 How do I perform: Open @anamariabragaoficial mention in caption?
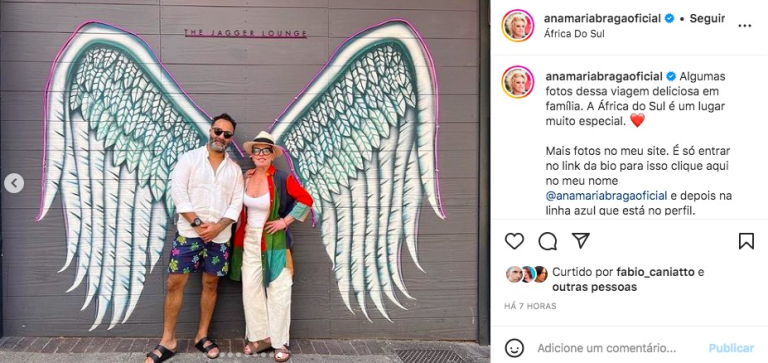606,195
